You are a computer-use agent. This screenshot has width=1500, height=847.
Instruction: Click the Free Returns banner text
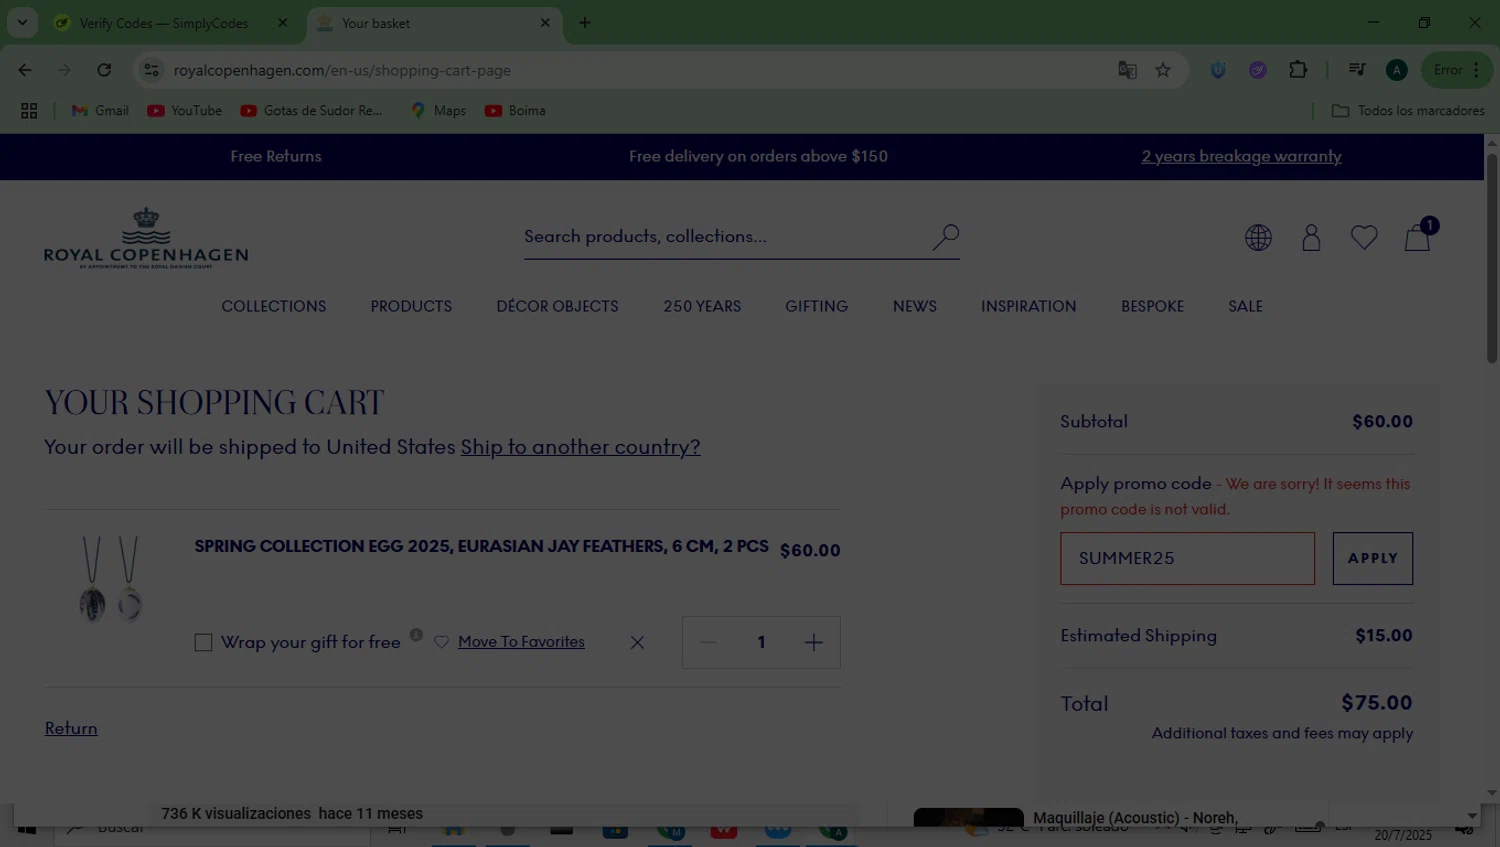pos(276,156)
